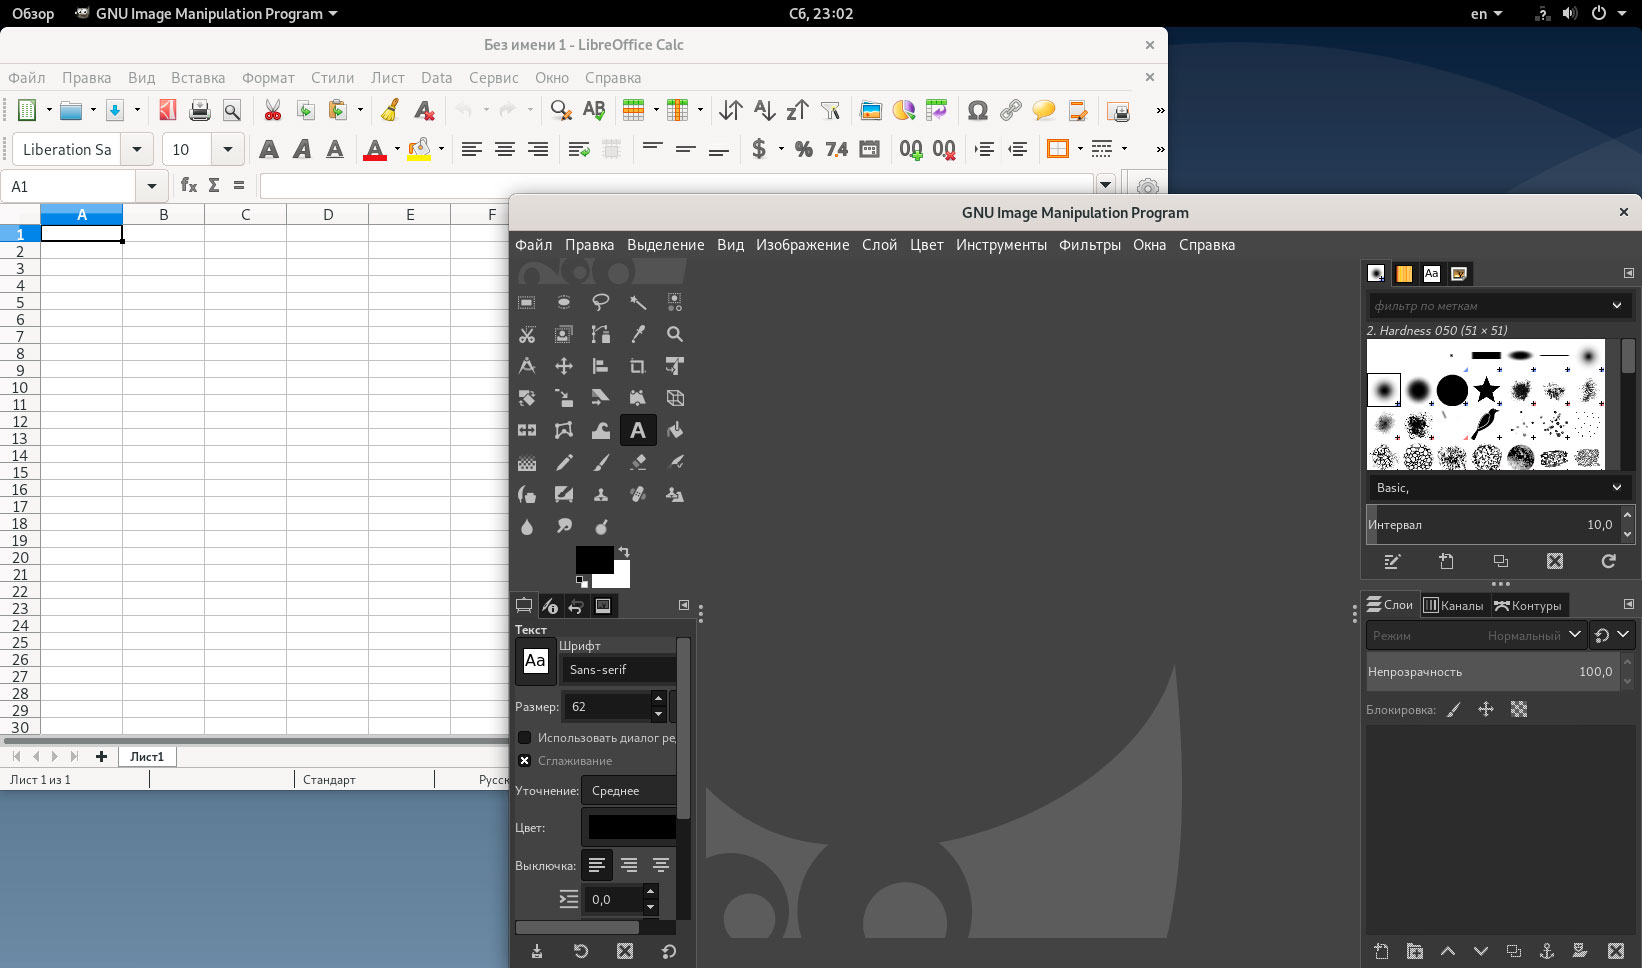Pick the Eraser tool
This screenshot has width=1642, height=968.
tap(638, 462)
